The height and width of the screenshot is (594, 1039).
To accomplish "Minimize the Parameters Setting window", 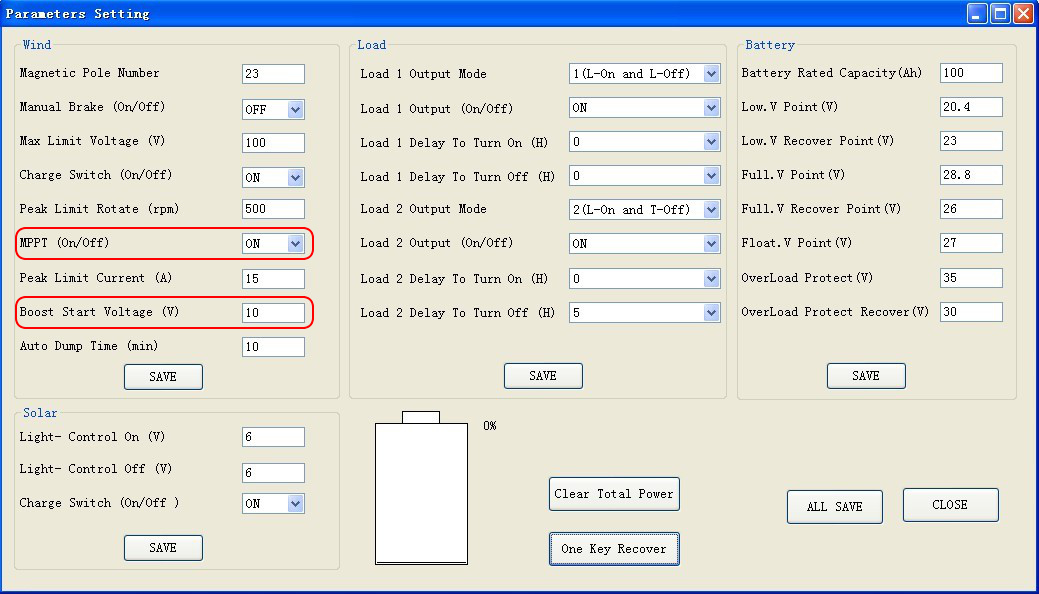I will pos(977,13).
